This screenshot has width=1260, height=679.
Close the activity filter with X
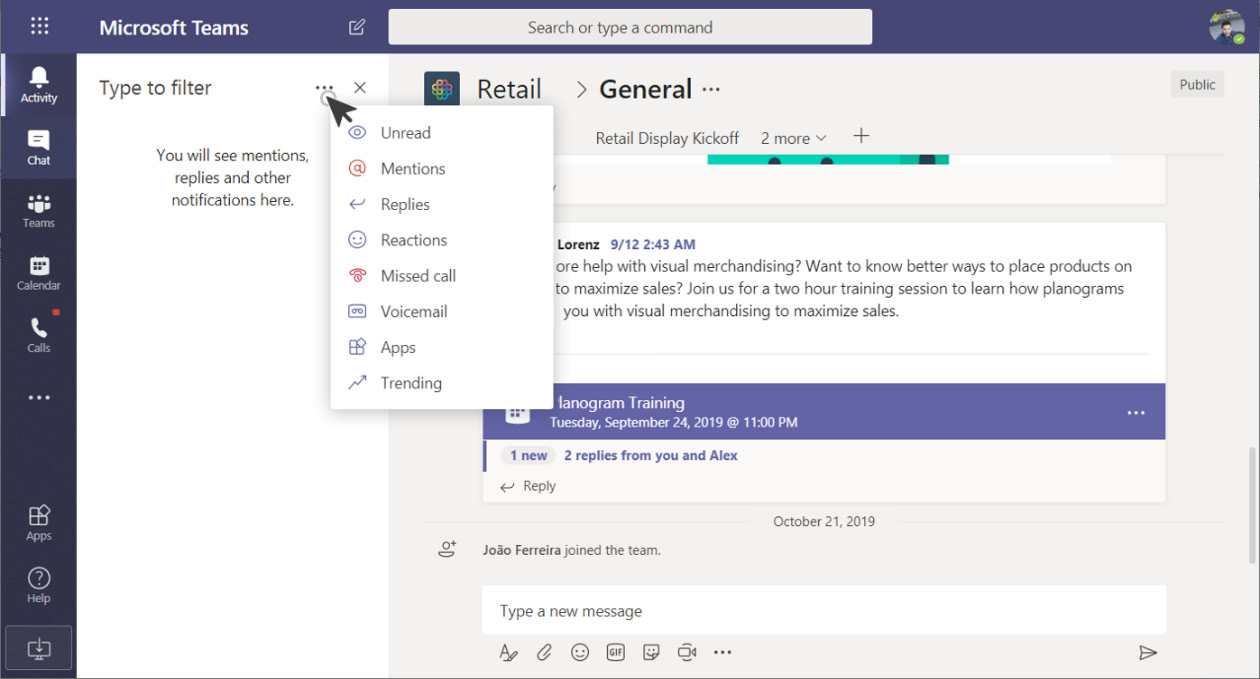pos(360,88)
